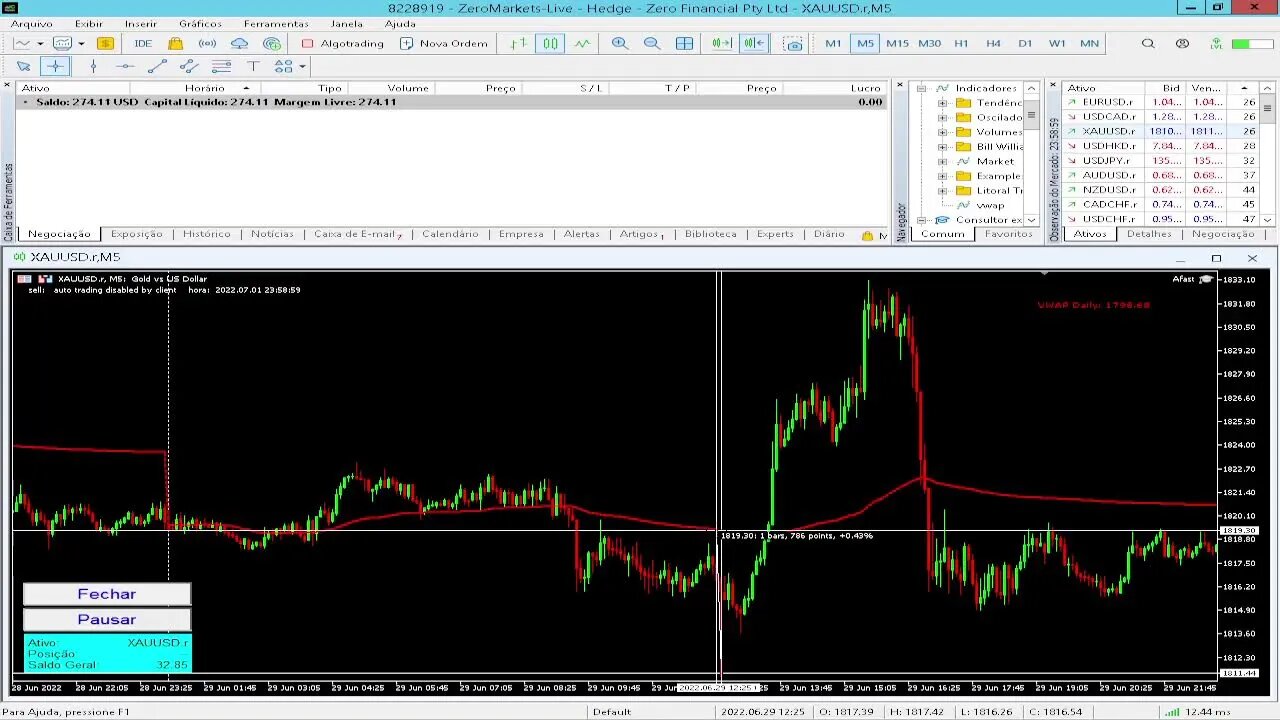The width and height of the screenshot is (1280, 720).
Task: Open the Arquivo menu
Action: click(32, 23)
